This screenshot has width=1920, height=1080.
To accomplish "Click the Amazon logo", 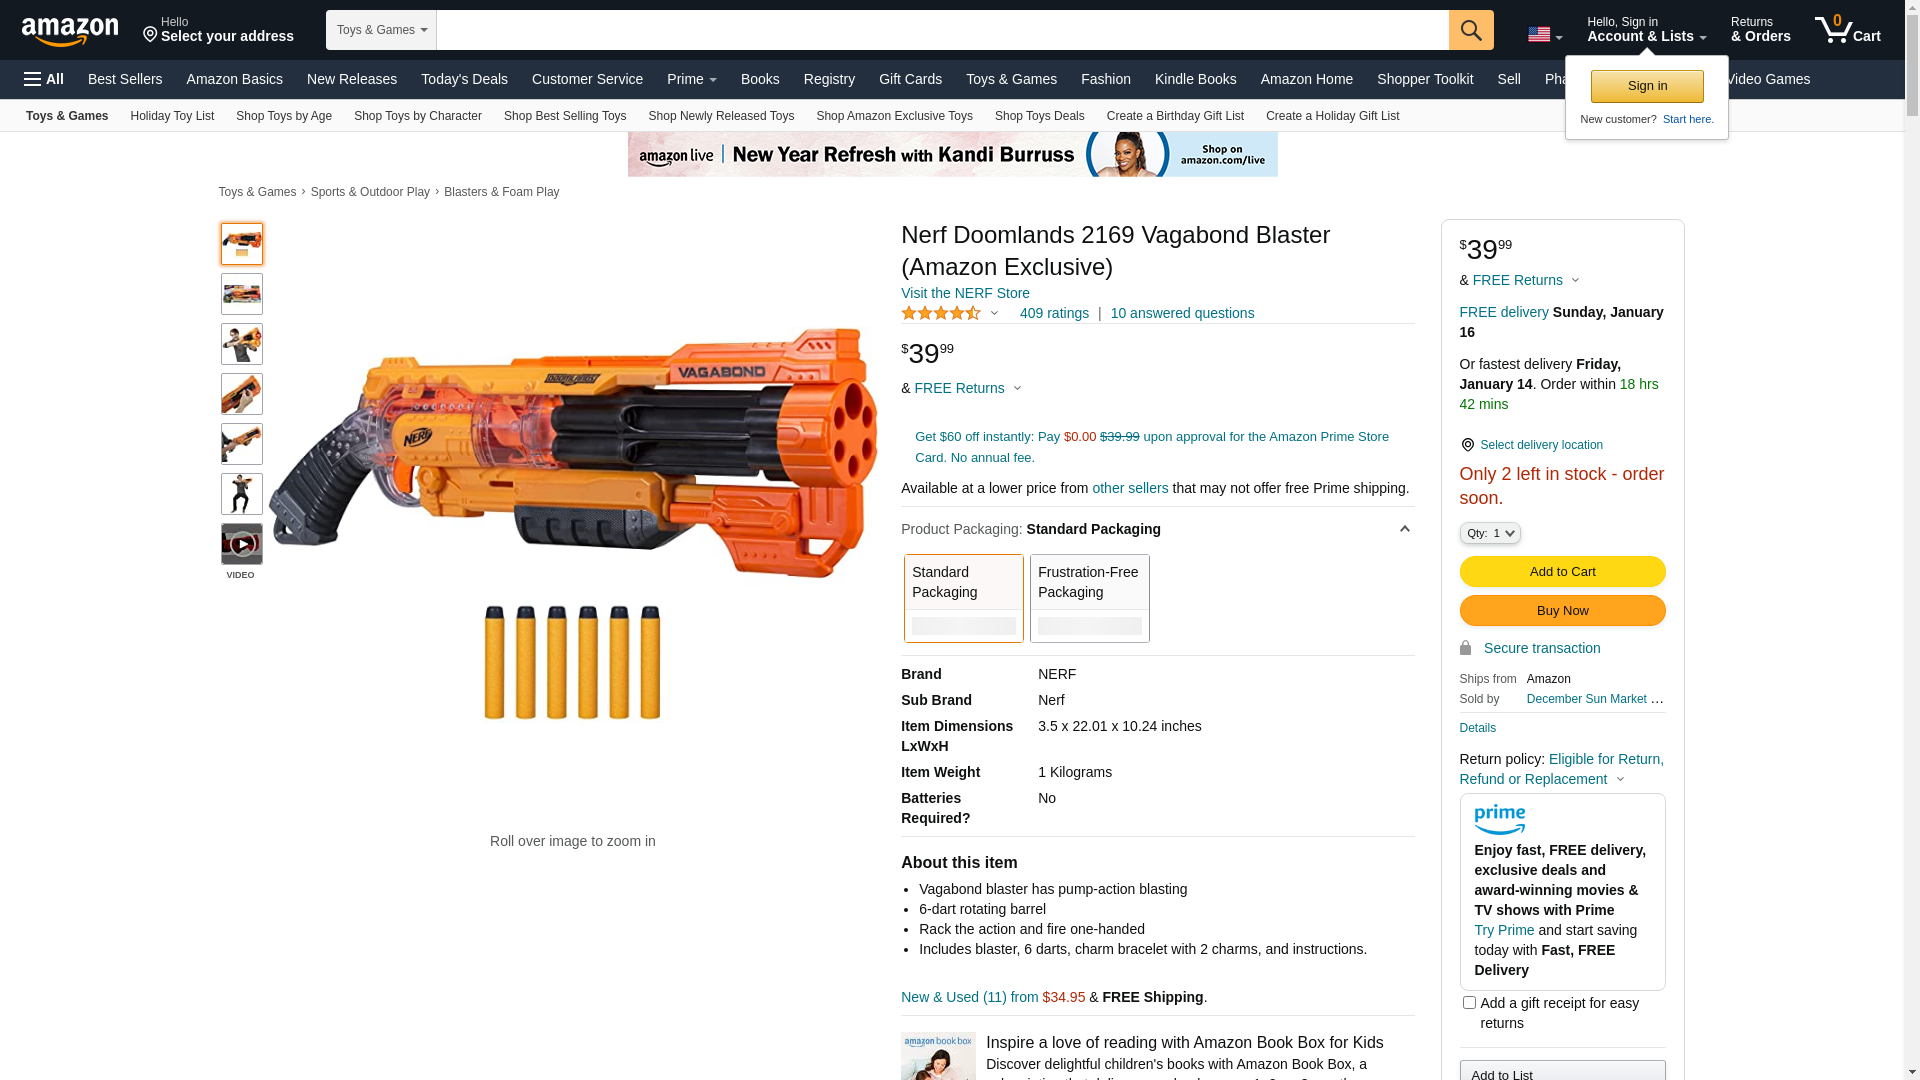I will click(70, 31).
